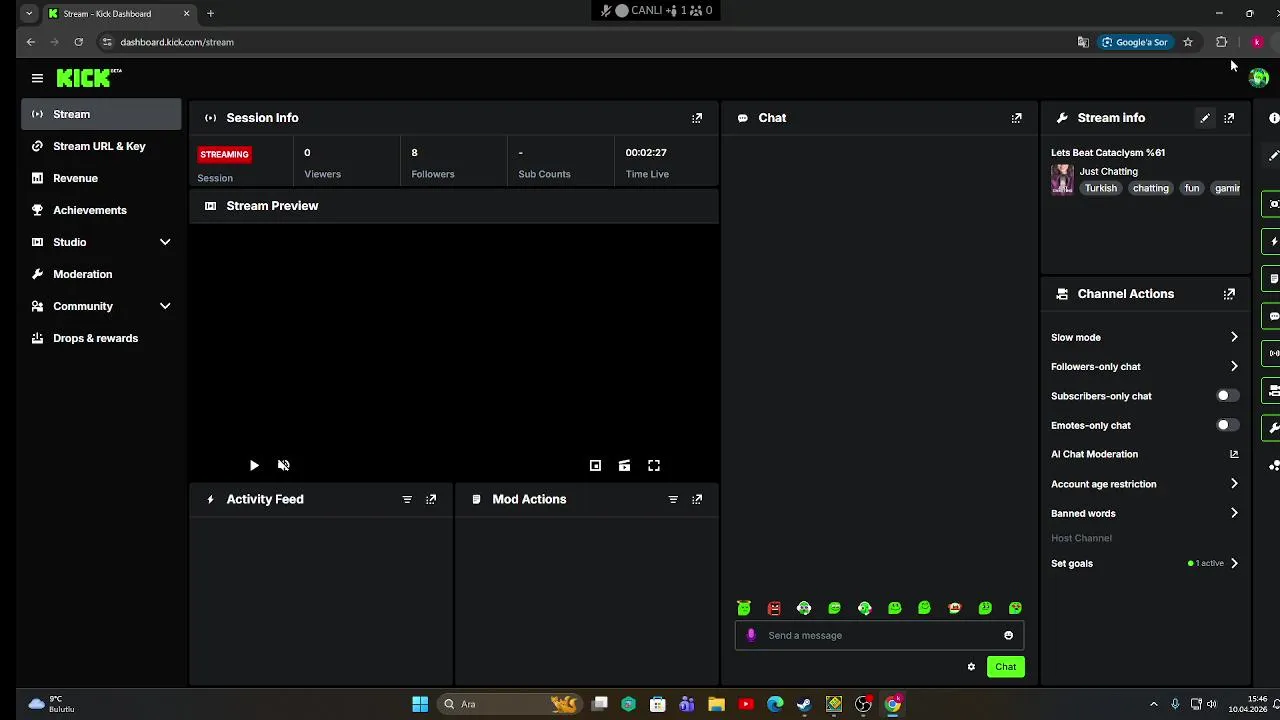Screen dimensions: 1280x720
Task: Open a new browser tab
Action: click(210, 14)
